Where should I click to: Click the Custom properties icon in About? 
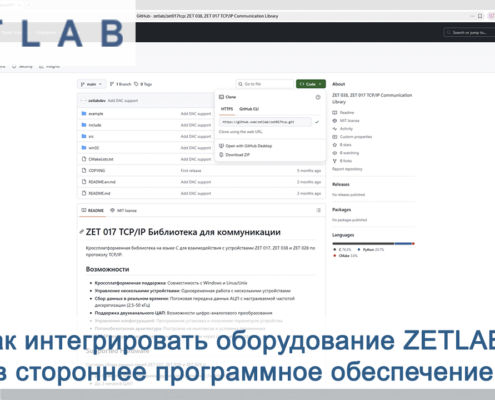(x=335, y=137)
